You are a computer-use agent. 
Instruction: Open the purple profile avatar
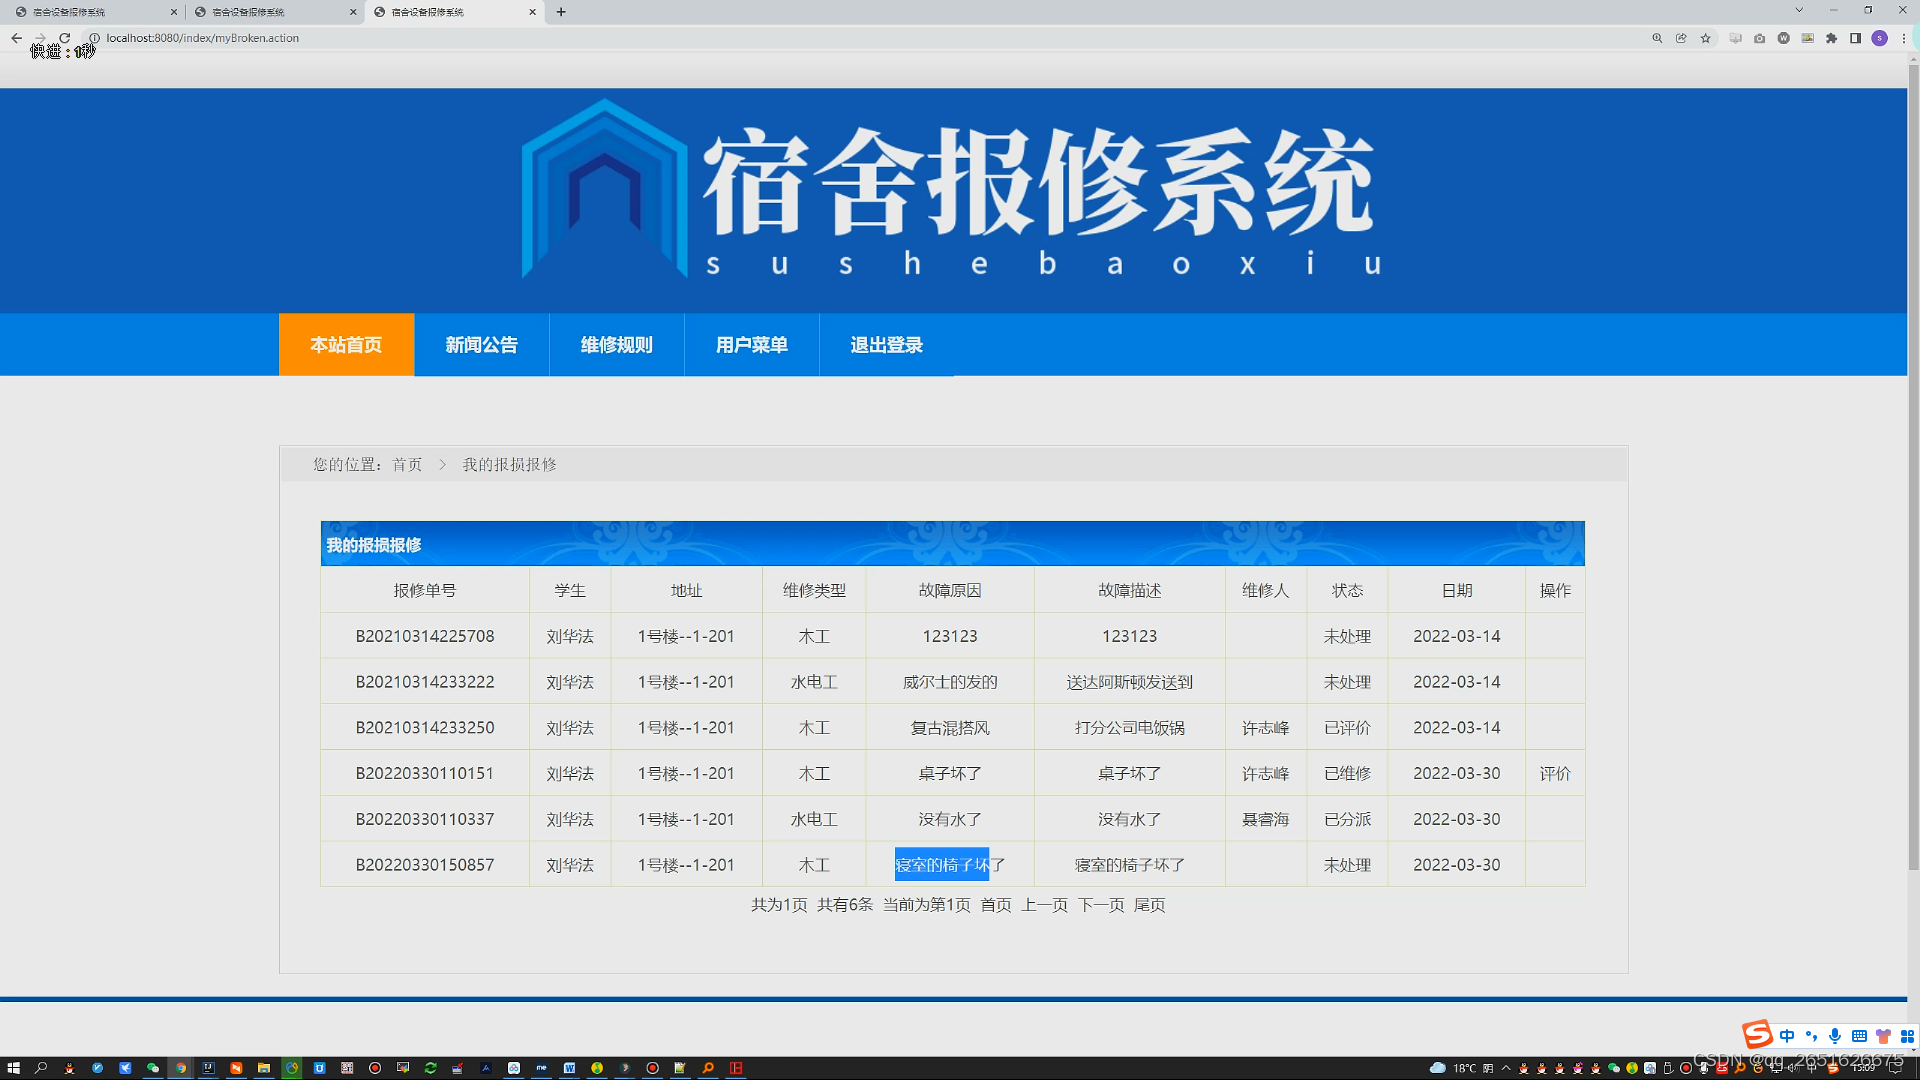point(1879,38)
